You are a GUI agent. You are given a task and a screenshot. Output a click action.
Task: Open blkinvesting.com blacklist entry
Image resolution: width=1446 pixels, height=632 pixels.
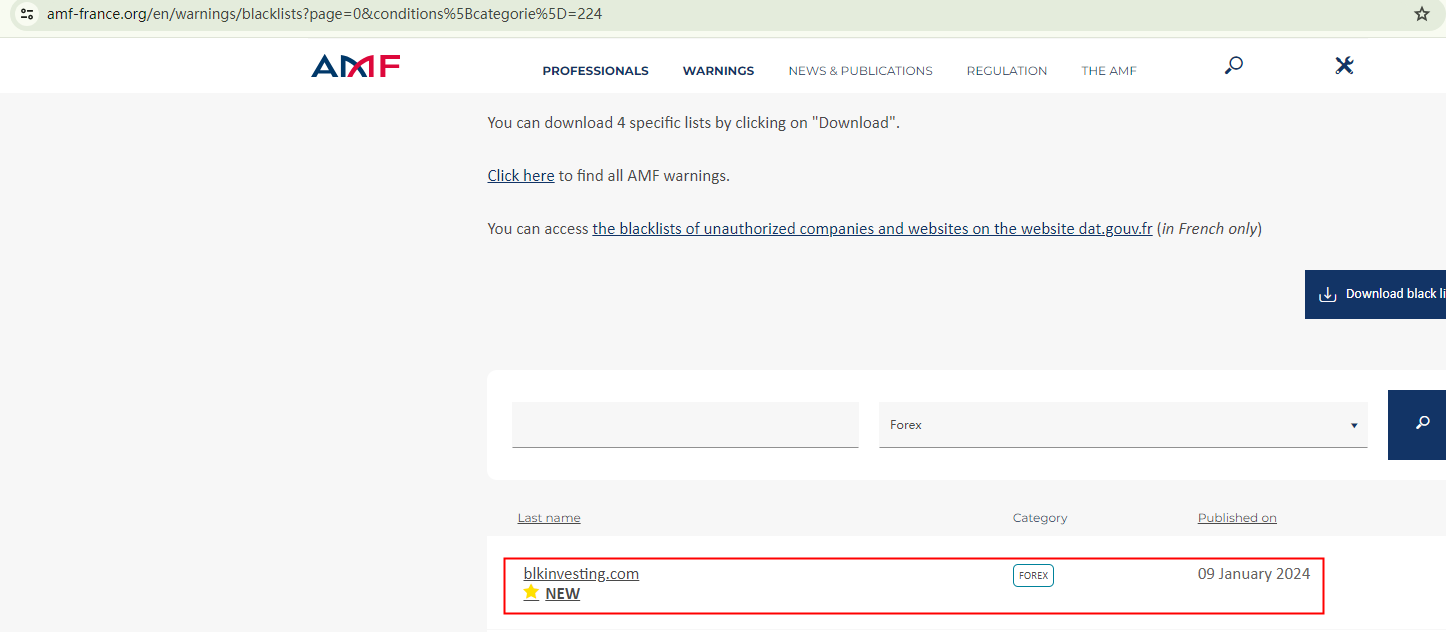tap(581, 574)
